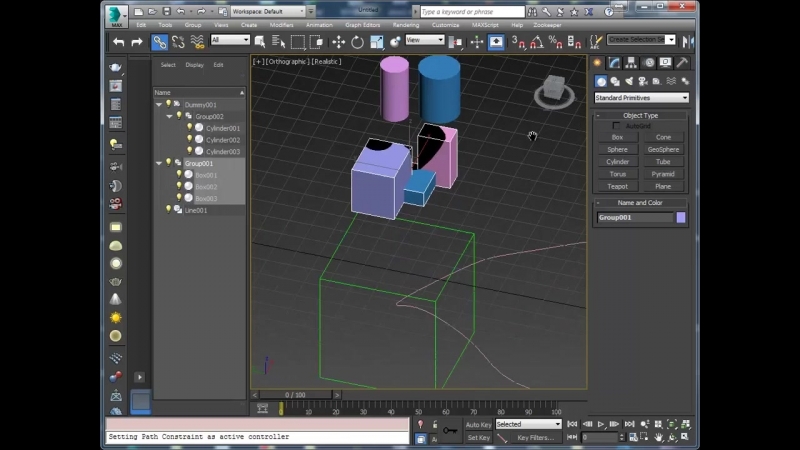Image resolution: width=800 pixels, height=450 pixels.
Task: Click the Torus primitive button
Action: pyautogui.click(x=617, y=174)
